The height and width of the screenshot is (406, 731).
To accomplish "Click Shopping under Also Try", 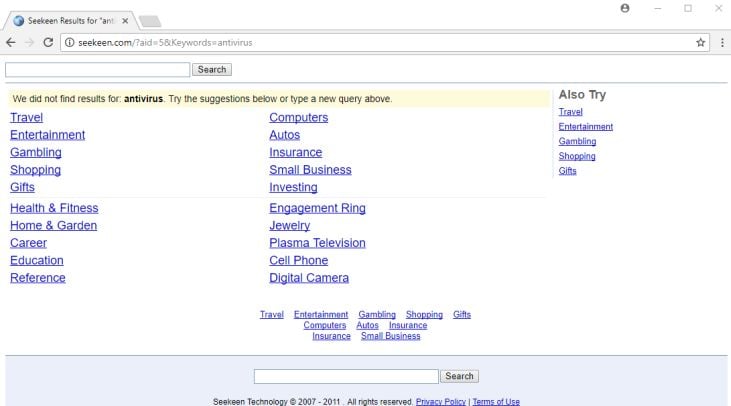I will click(x=577, y=156).
